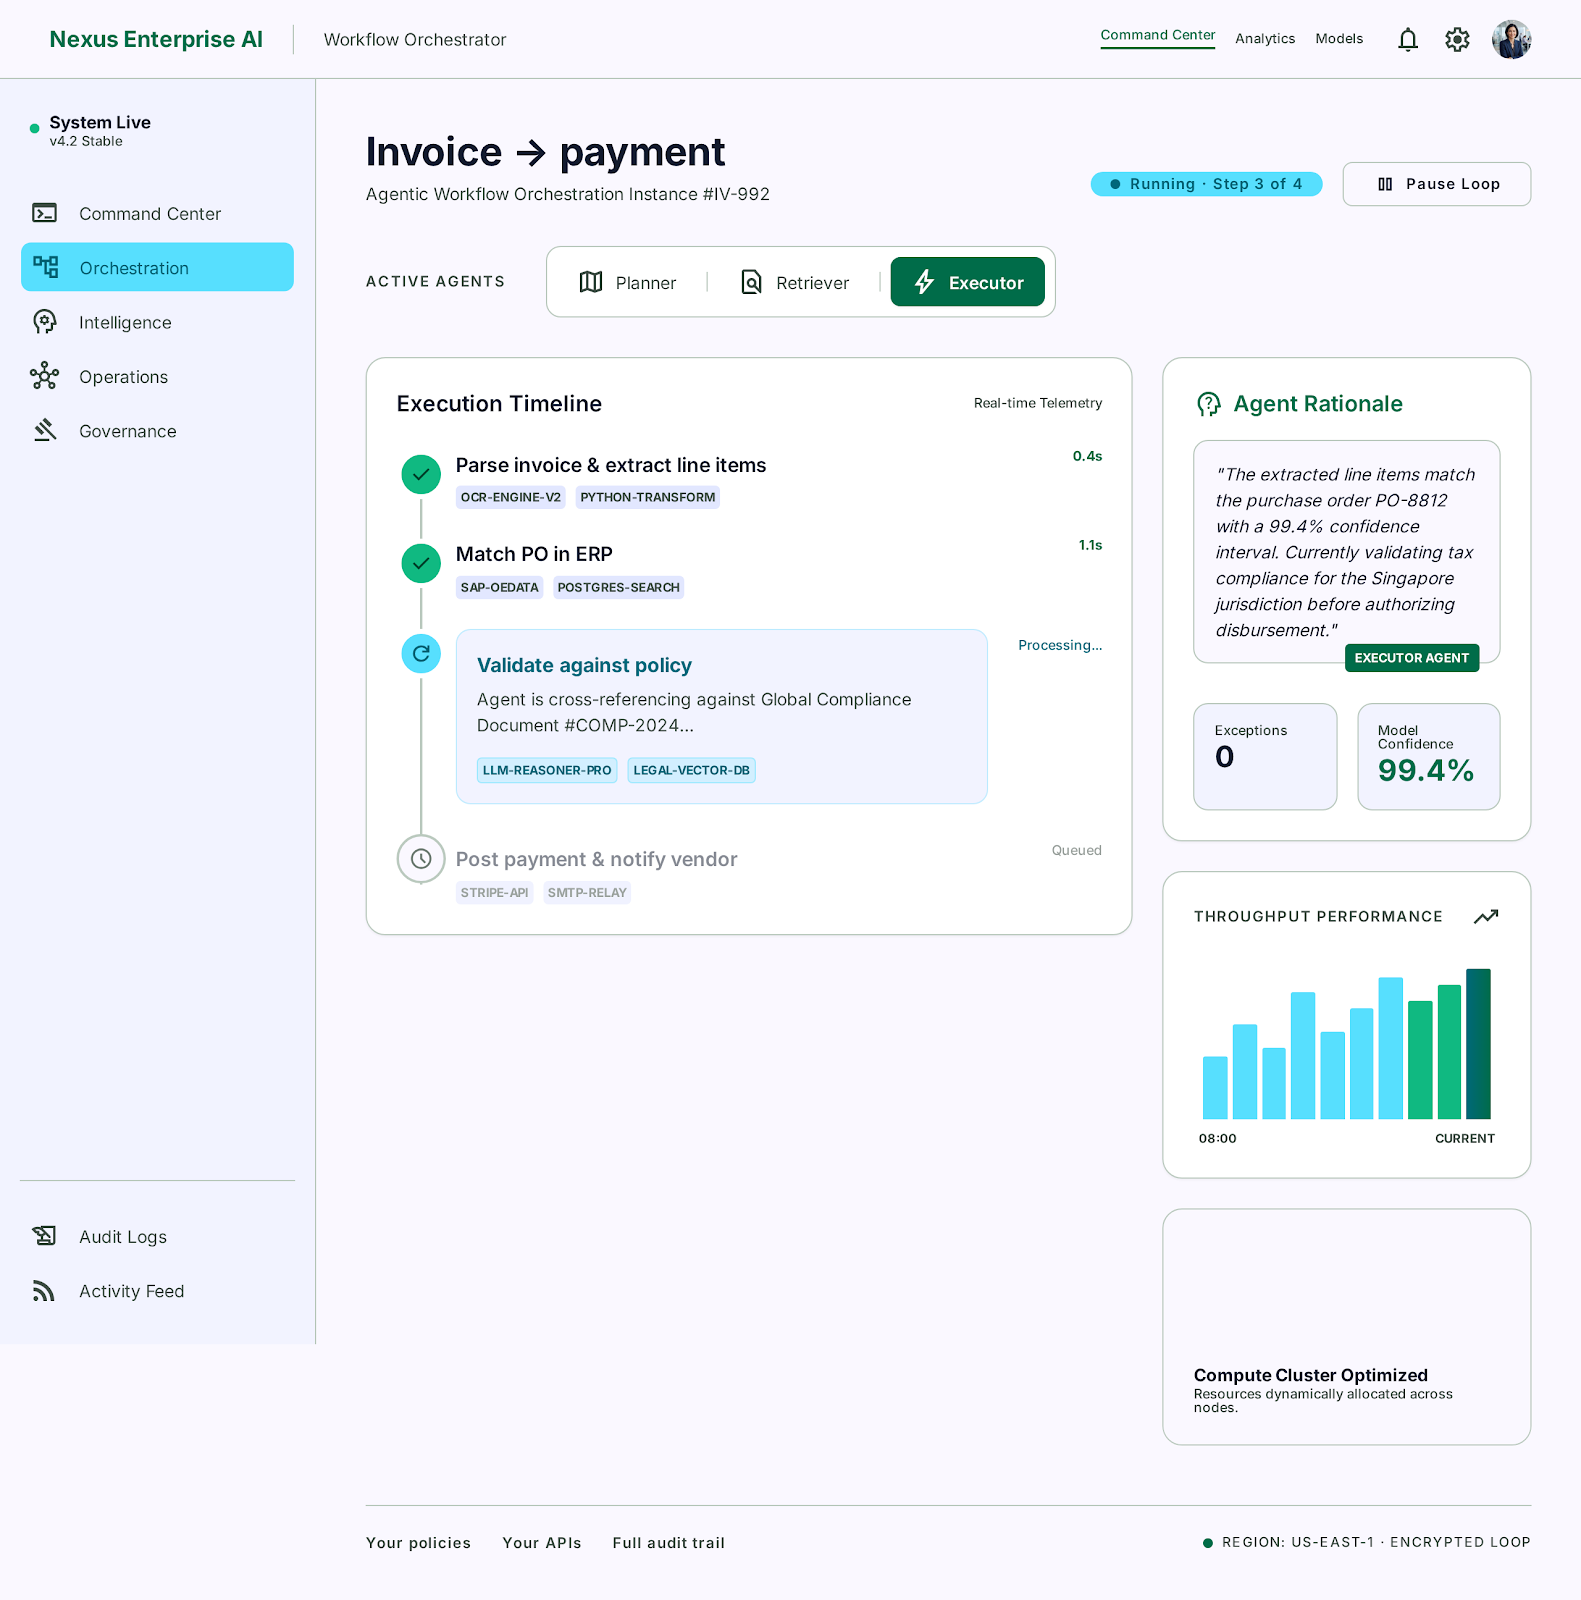Click the Executor lightning bolt icon

click(x=925, y=282)
